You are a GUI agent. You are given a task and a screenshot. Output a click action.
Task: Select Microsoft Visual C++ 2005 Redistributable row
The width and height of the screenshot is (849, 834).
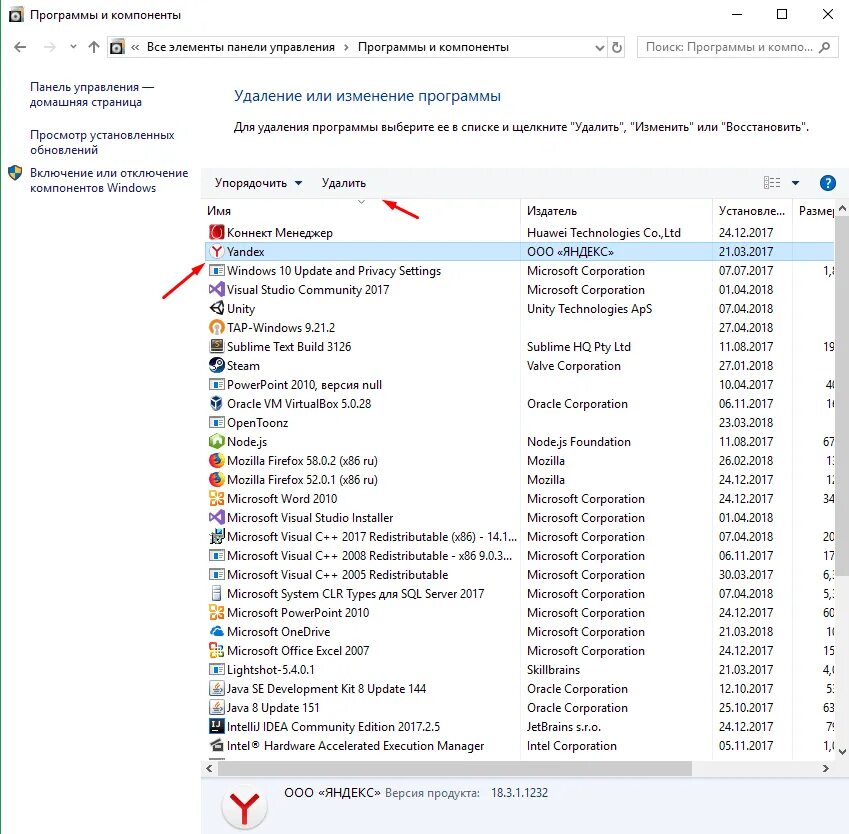(x=520, y=574)
